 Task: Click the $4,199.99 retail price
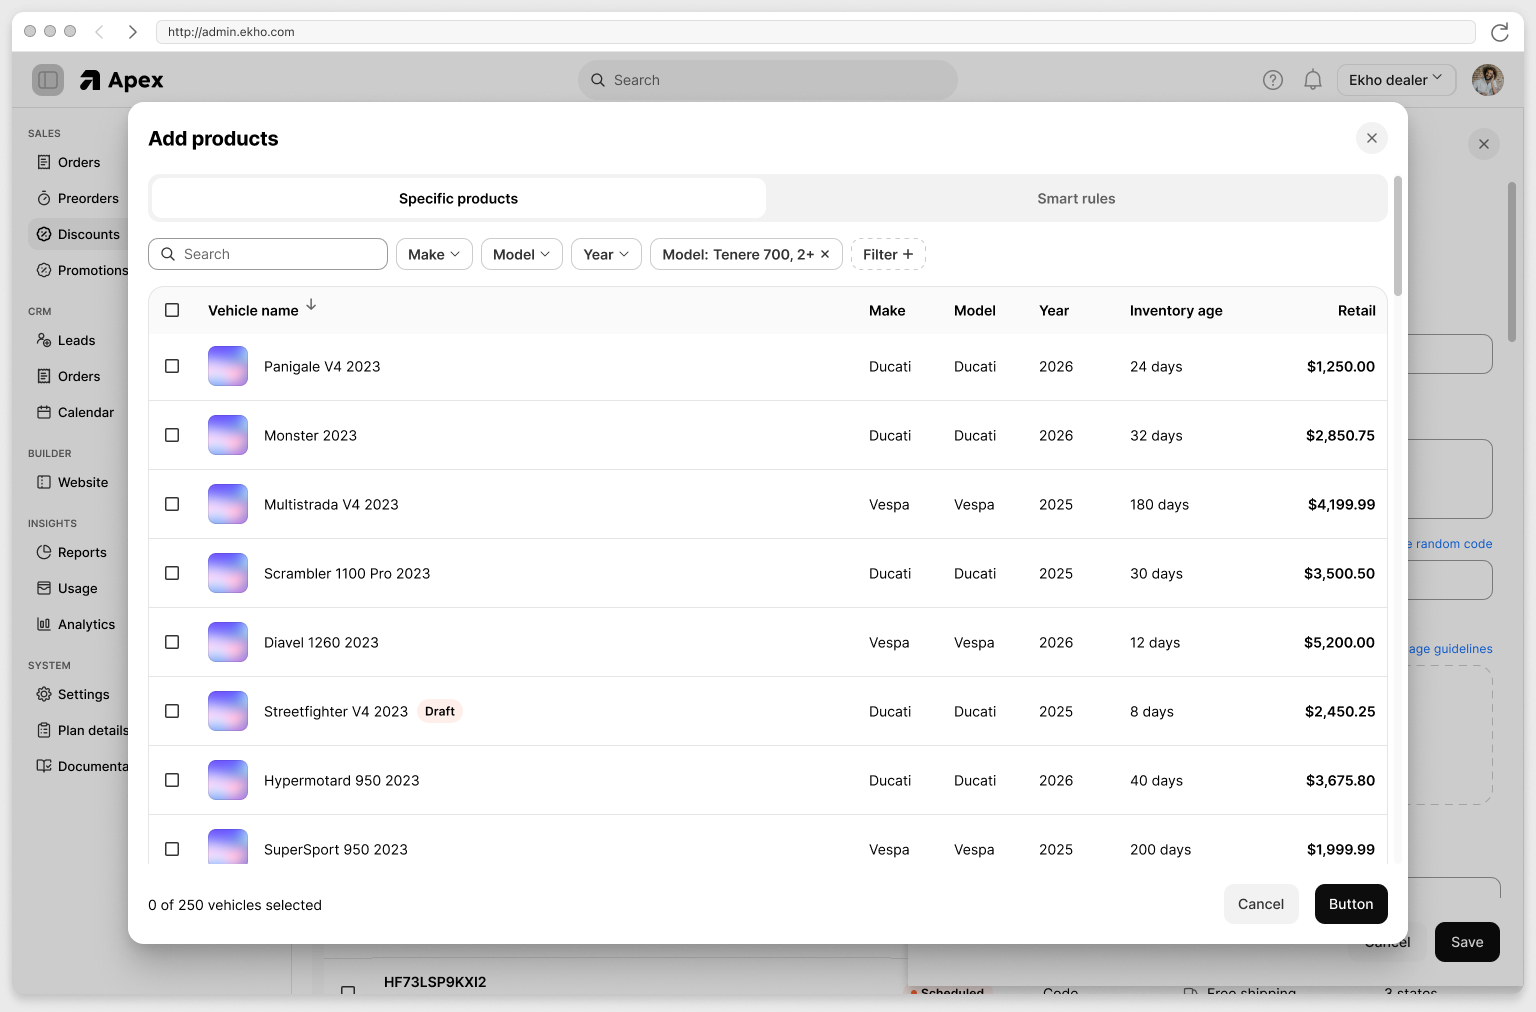1341,504
